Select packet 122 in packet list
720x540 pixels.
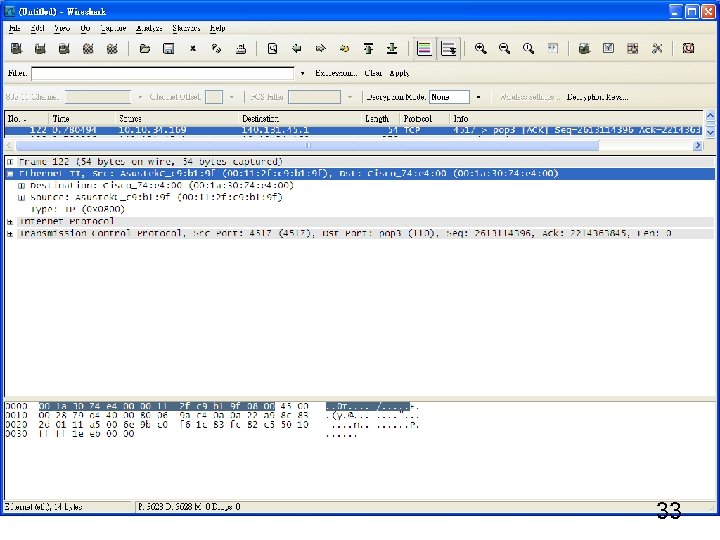click(x=353, y=130)
